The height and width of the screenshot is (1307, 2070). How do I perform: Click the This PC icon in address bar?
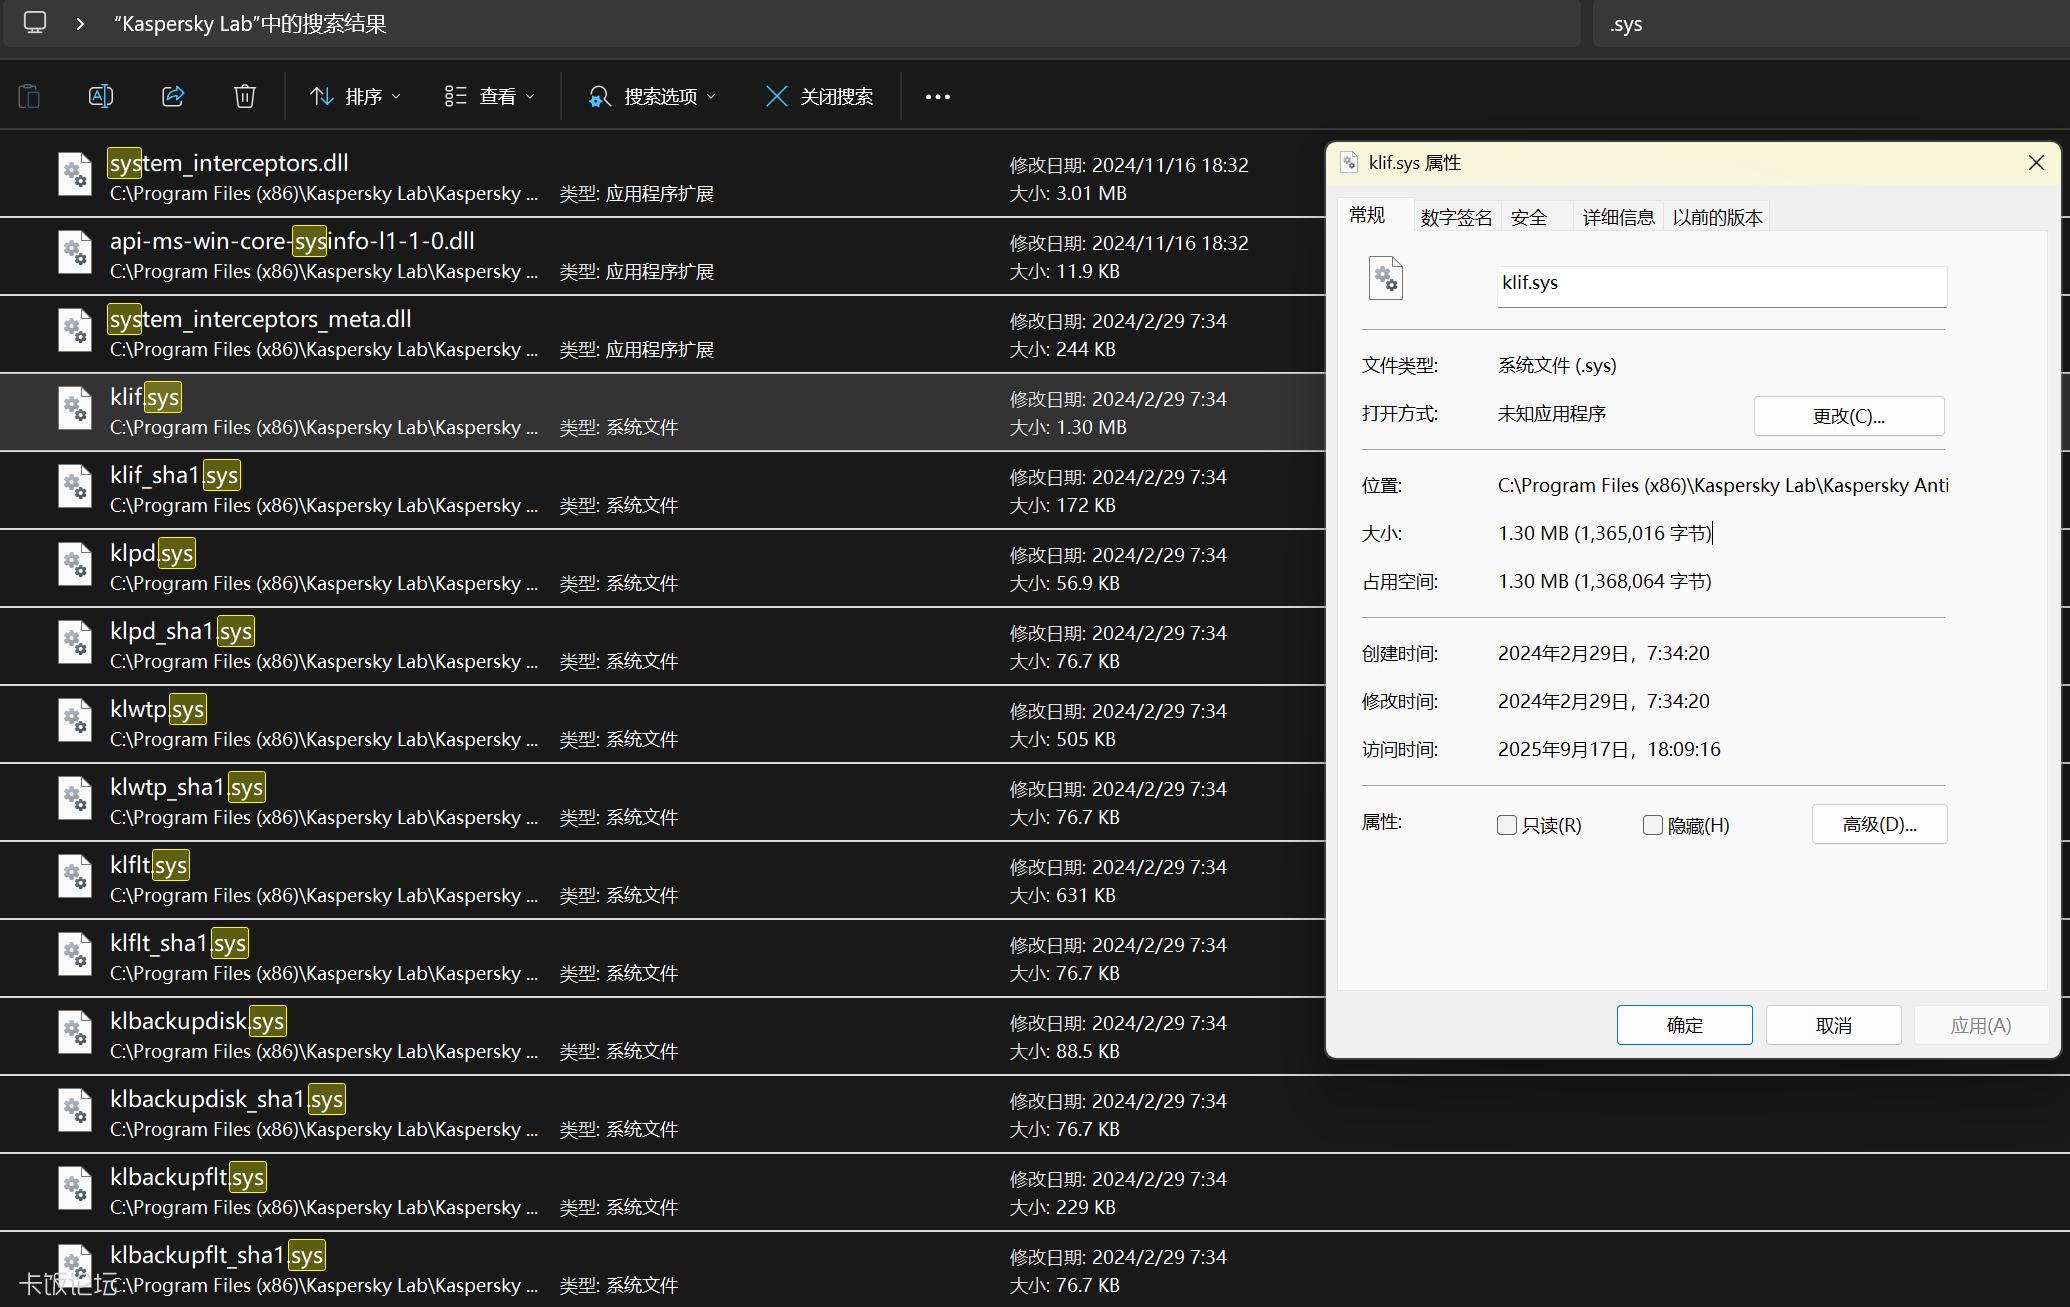pos(35,23)
